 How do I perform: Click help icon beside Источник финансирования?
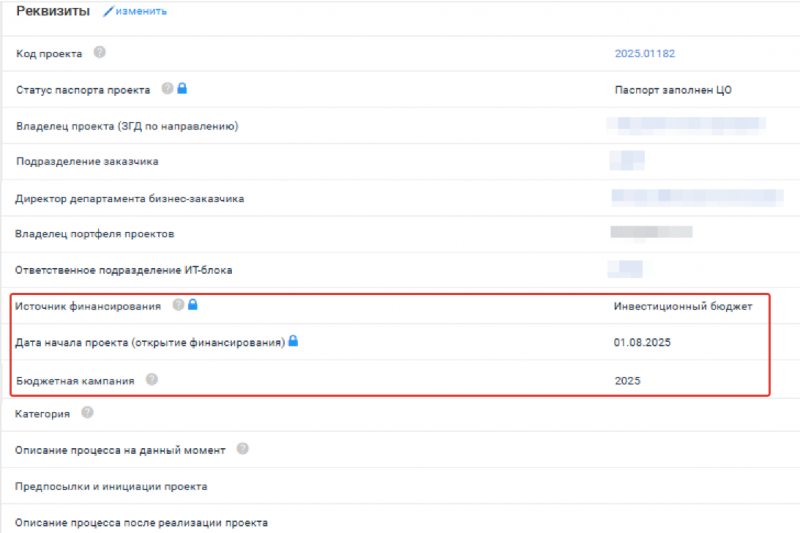coord(178,305)
